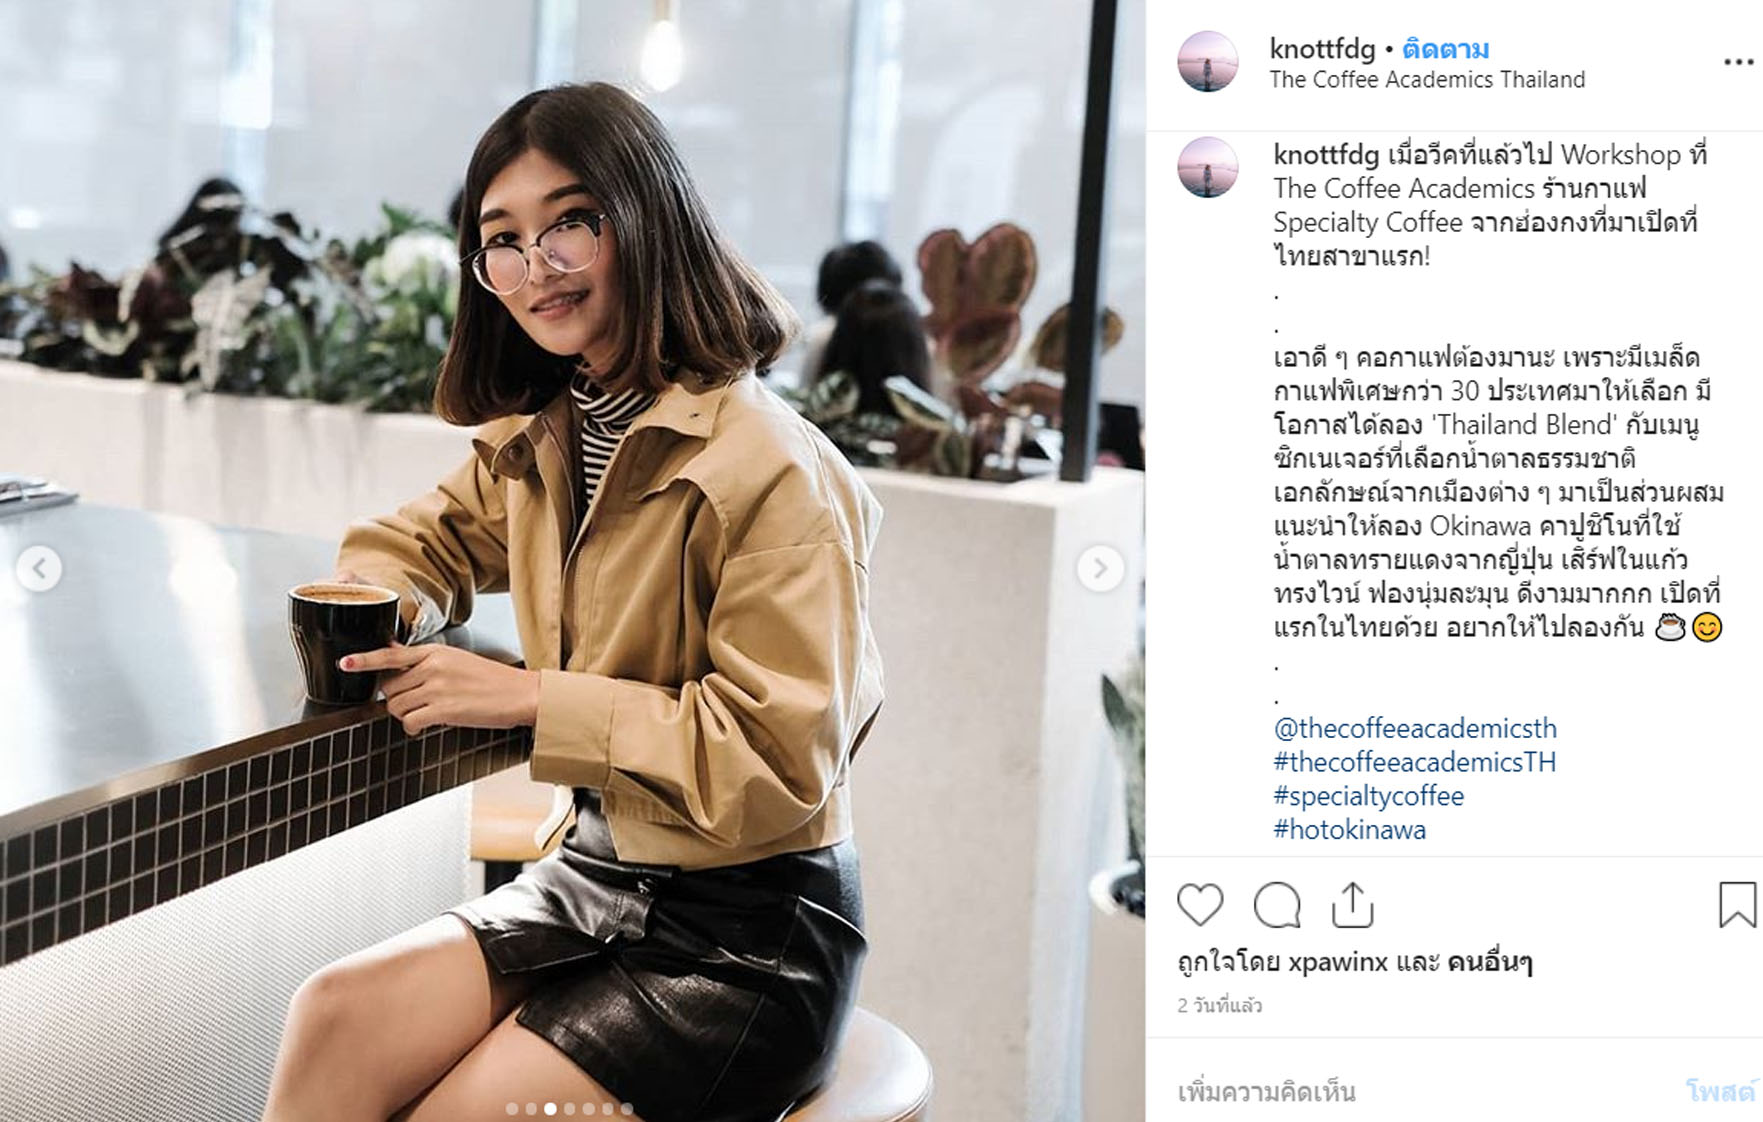View others who liked via คนอื่นๆ
This screenshot has width=1763, height=1122.
[1489, 962]
